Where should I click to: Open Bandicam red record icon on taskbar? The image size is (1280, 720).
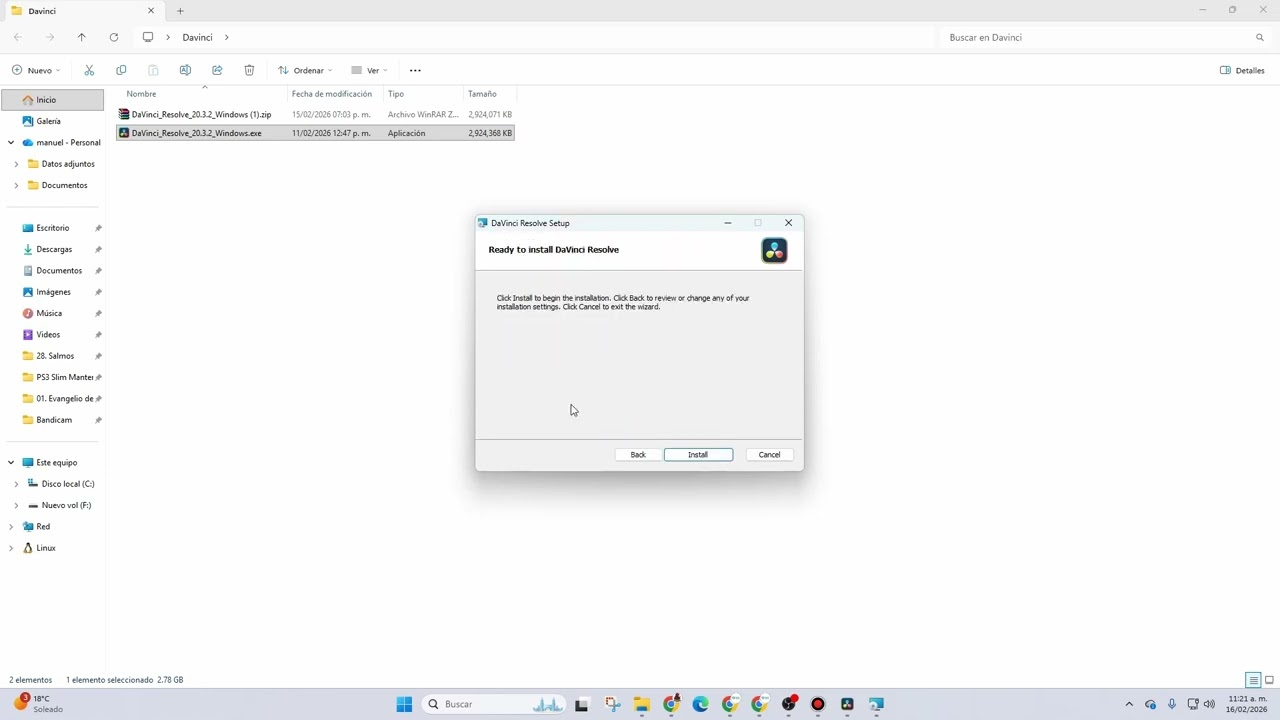tap(818, 704)
